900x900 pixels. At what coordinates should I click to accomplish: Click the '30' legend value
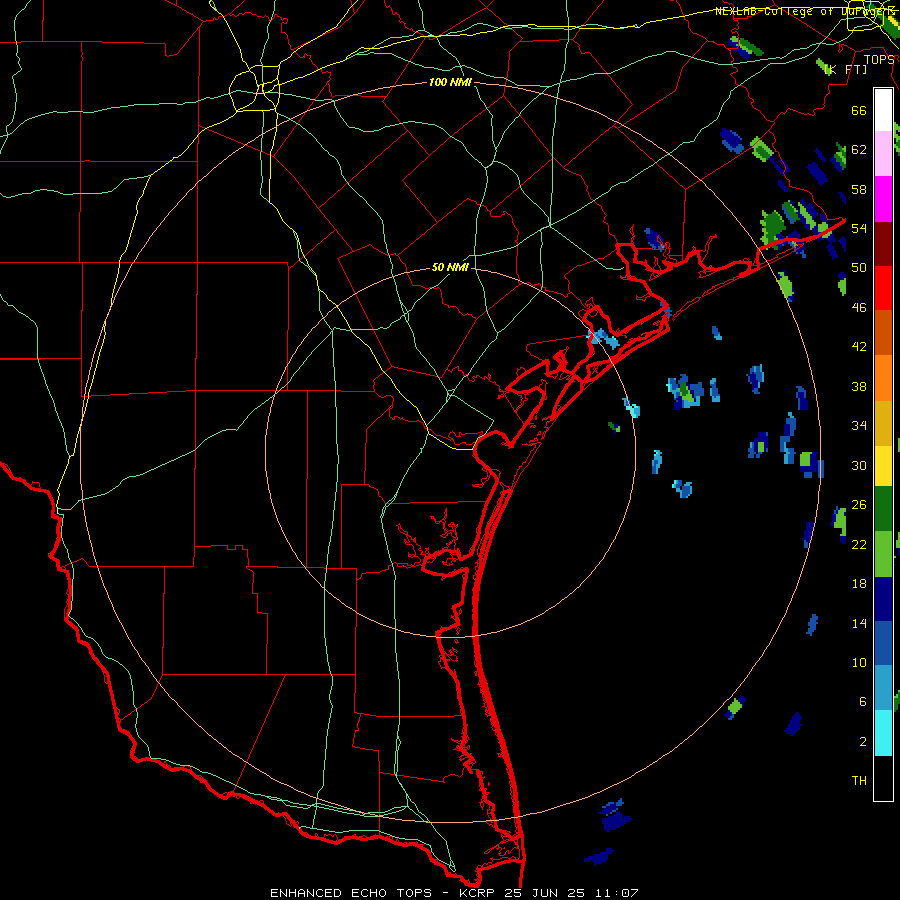[x=859, y=465]
